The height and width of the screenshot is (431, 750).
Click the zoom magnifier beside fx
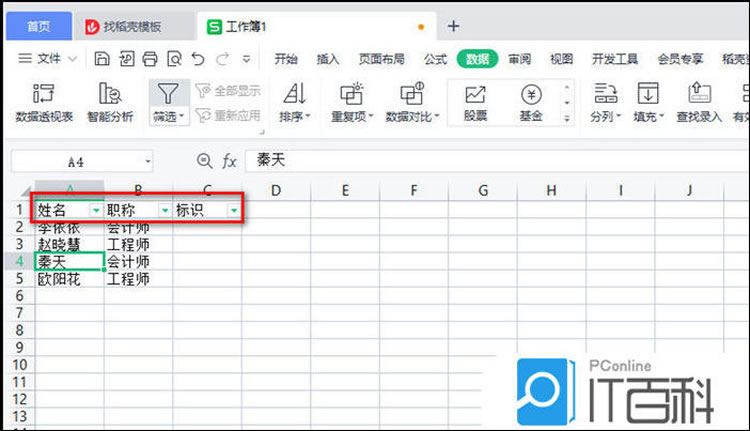click(x=205, y=161)
